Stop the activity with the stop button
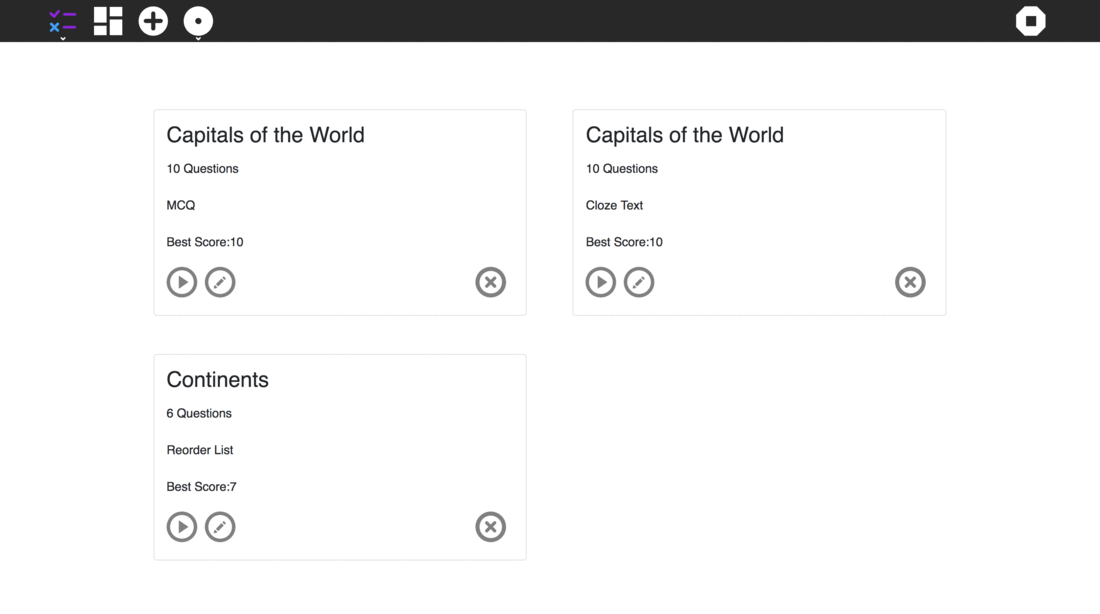This screenshot has height=614, width=1100. (1031, 21)
